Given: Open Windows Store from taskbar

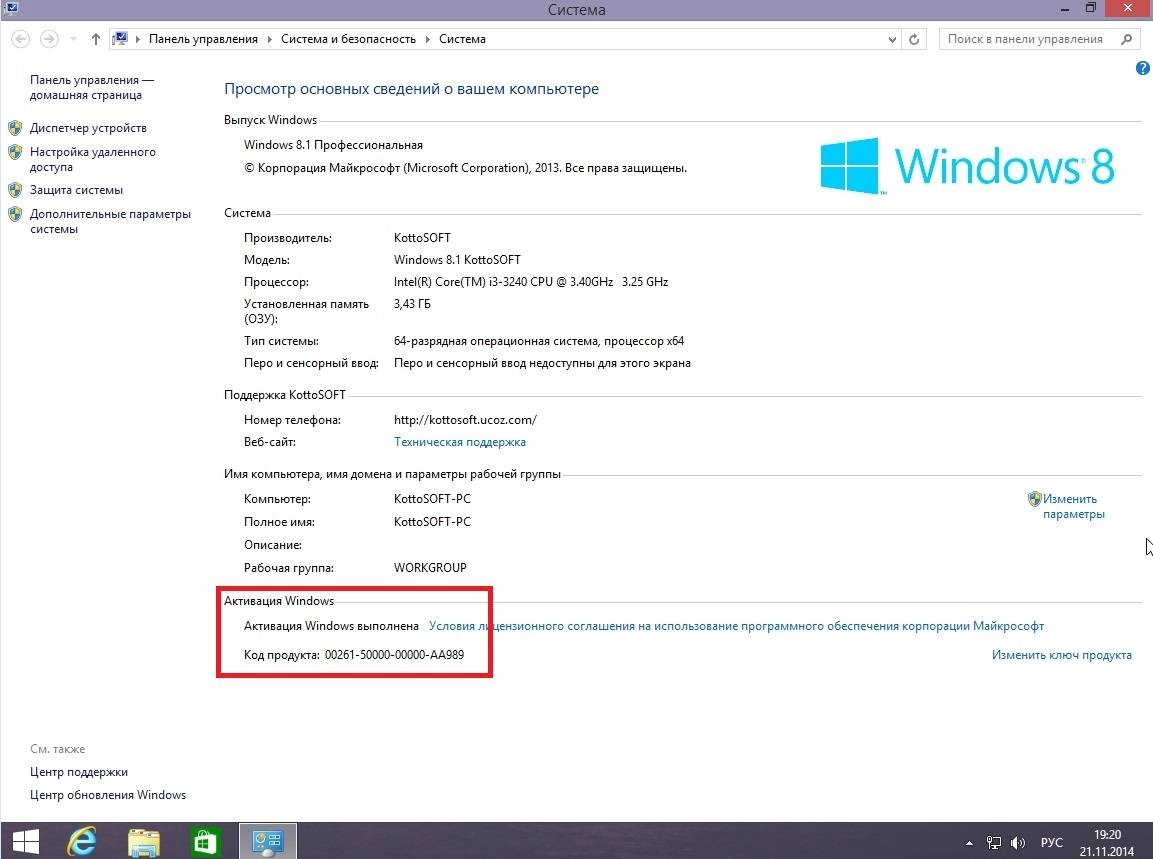Looking at the screenshot, I should [x=205, y=842].
